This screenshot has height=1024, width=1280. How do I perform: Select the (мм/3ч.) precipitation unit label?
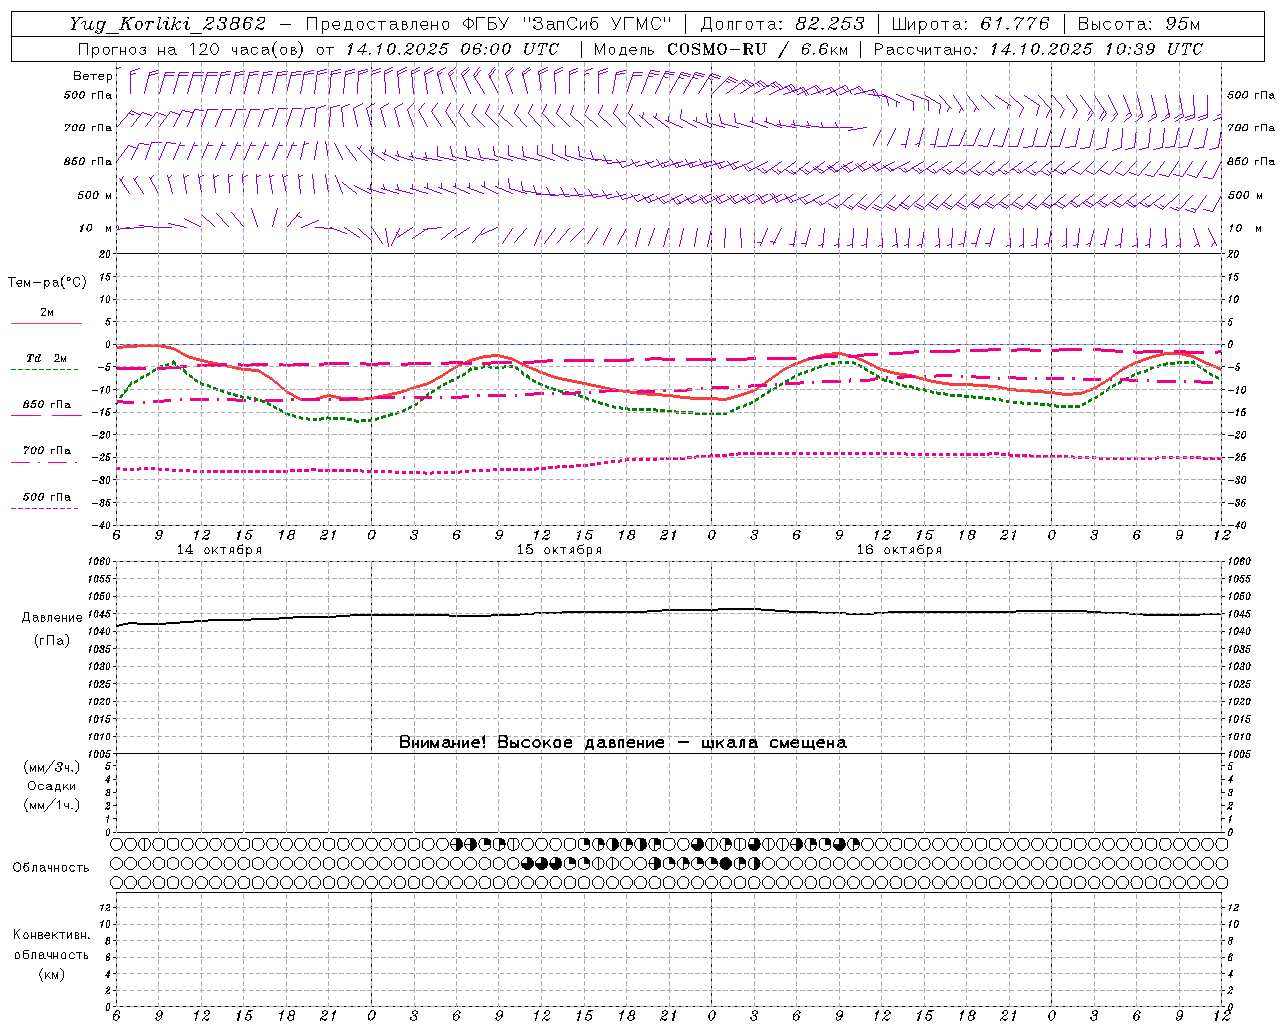[x=52, y=767]
